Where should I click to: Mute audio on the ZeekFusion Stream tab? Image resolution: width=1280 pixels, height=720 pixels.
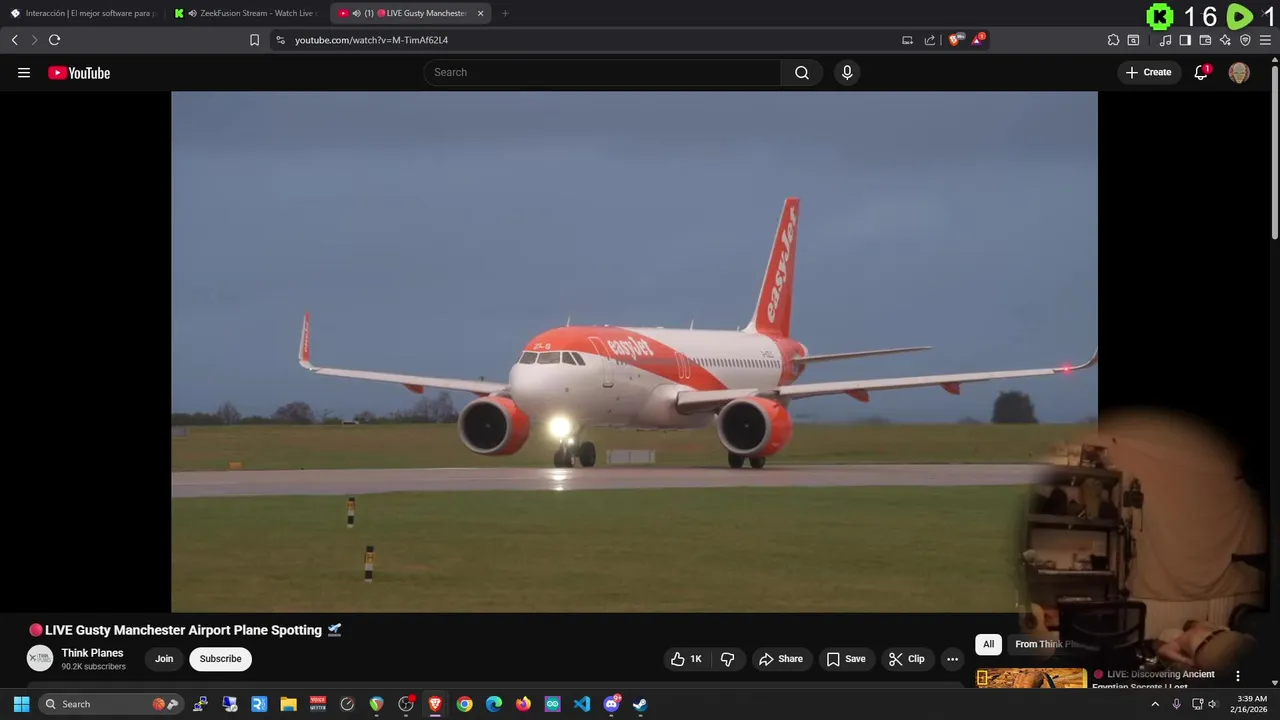coord(192,13)
